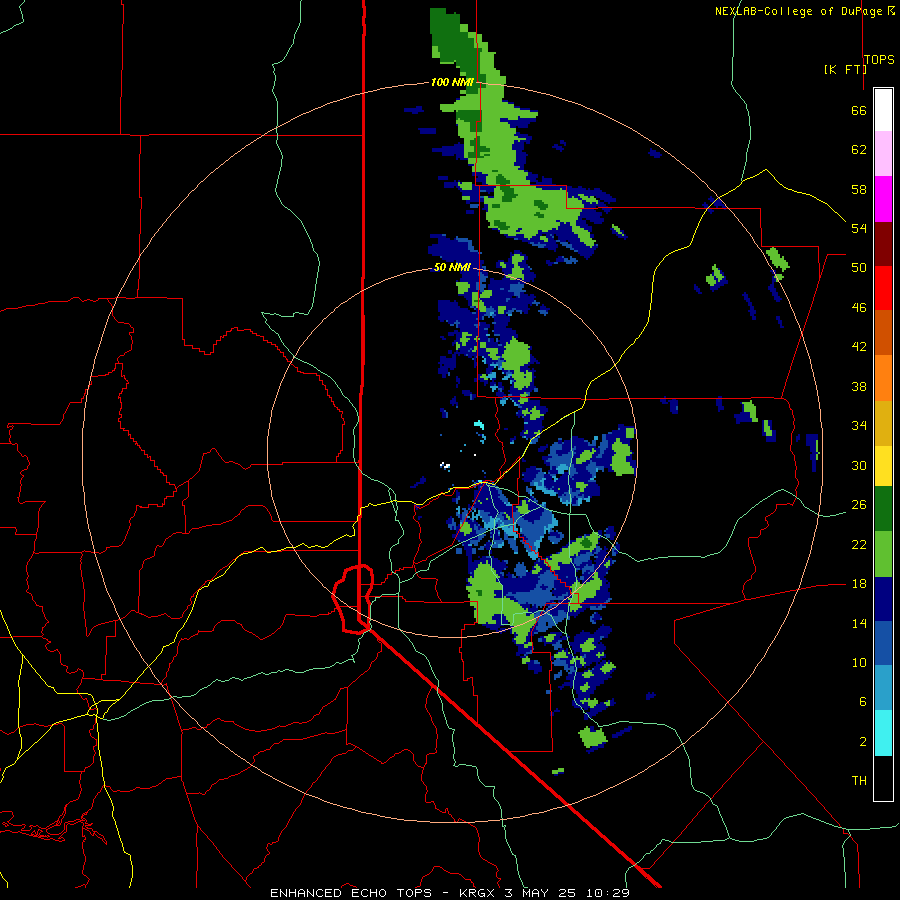This screenshot has height=900, width=900.
Task: Click the light pink legend swatch
Action: (883, 154)
